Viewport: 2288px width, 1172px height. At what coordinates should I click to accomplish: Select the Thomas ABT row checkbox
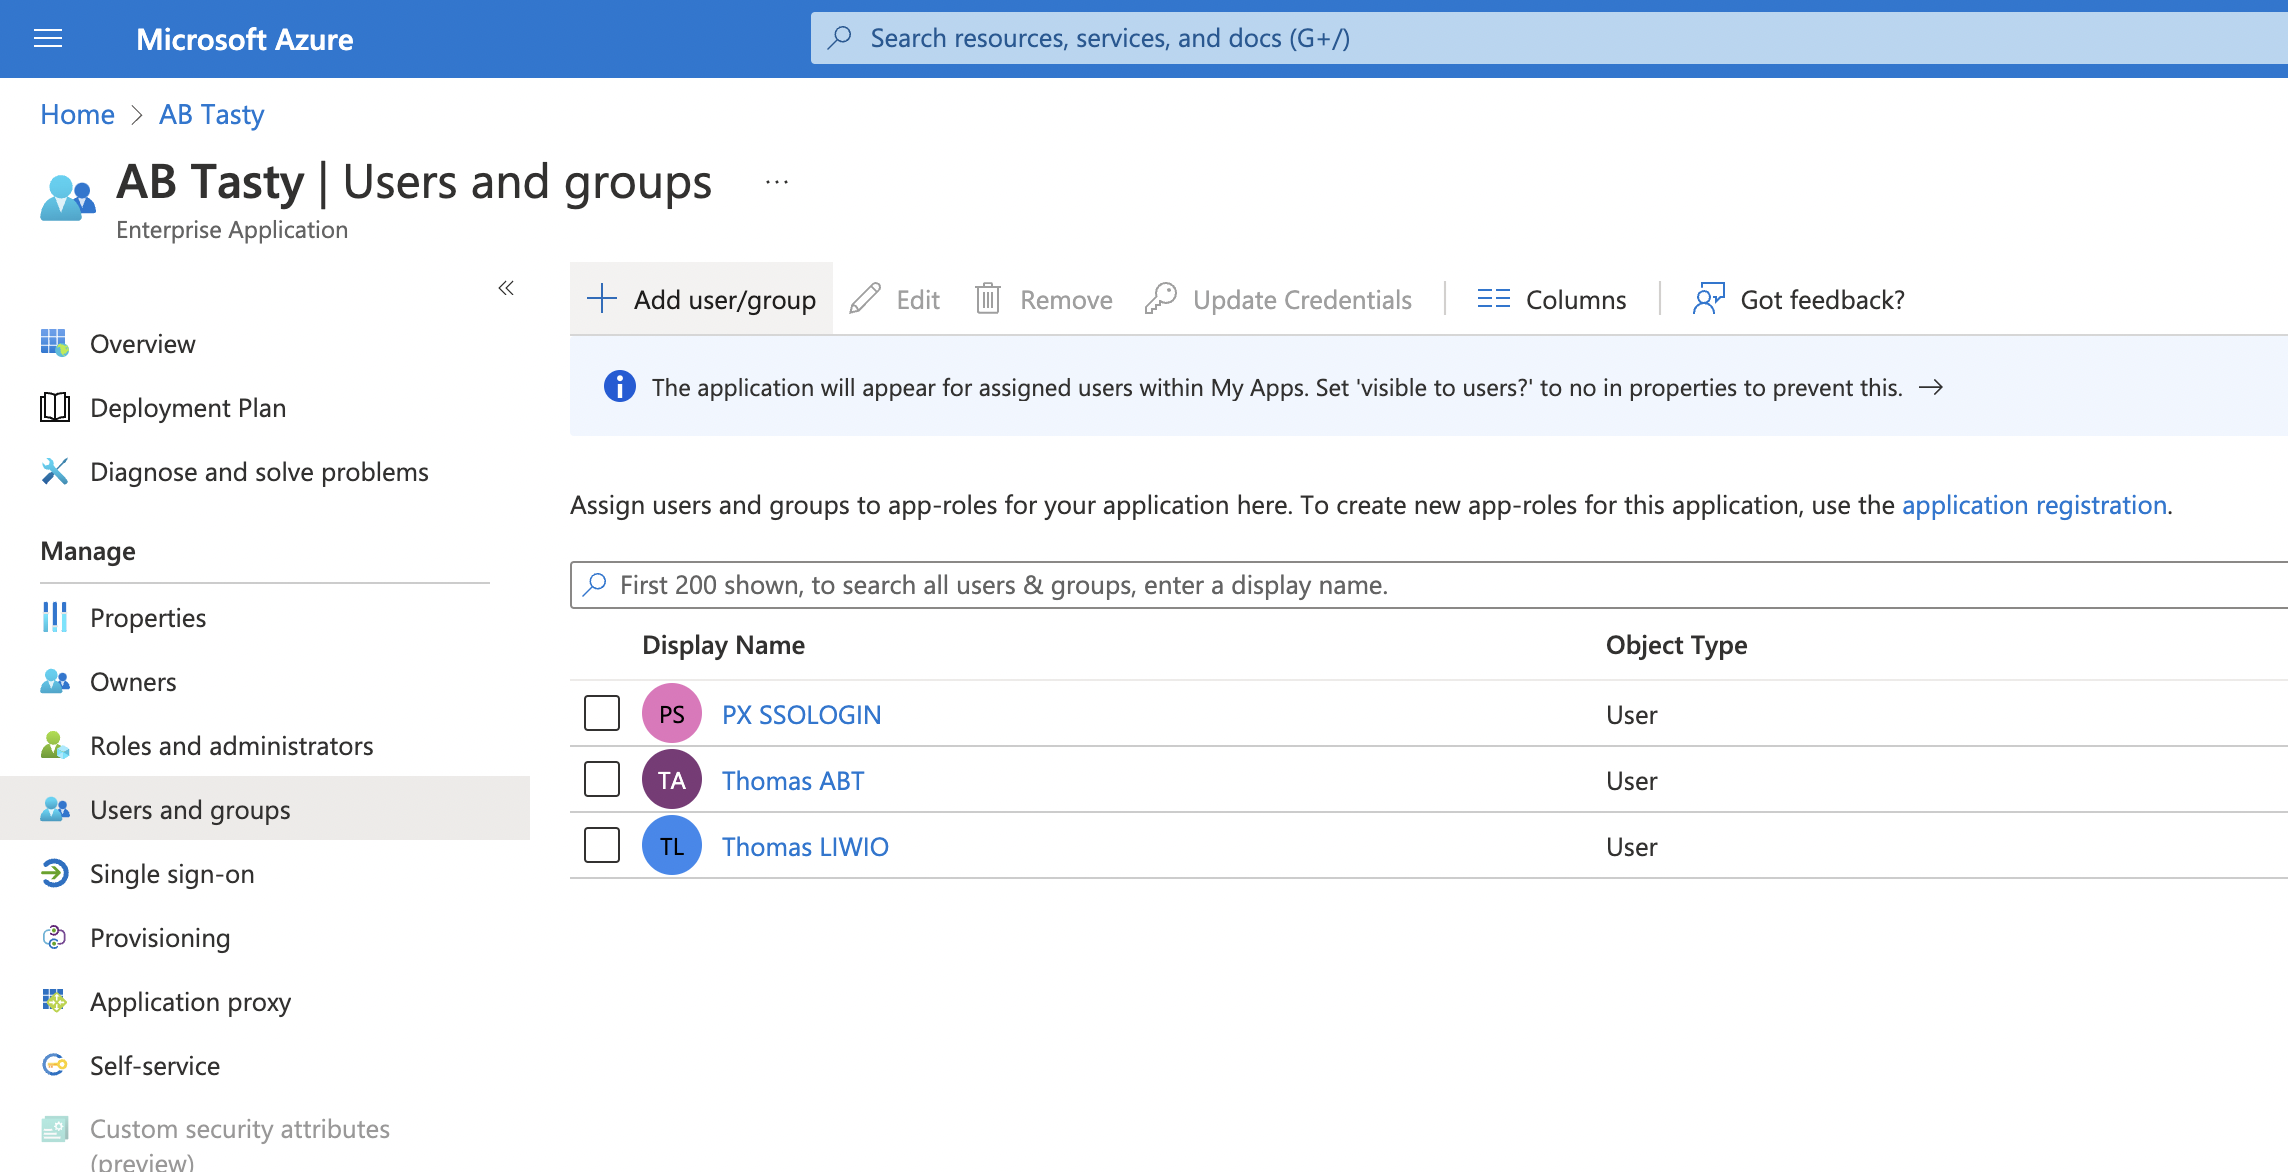tap(602, 779)
